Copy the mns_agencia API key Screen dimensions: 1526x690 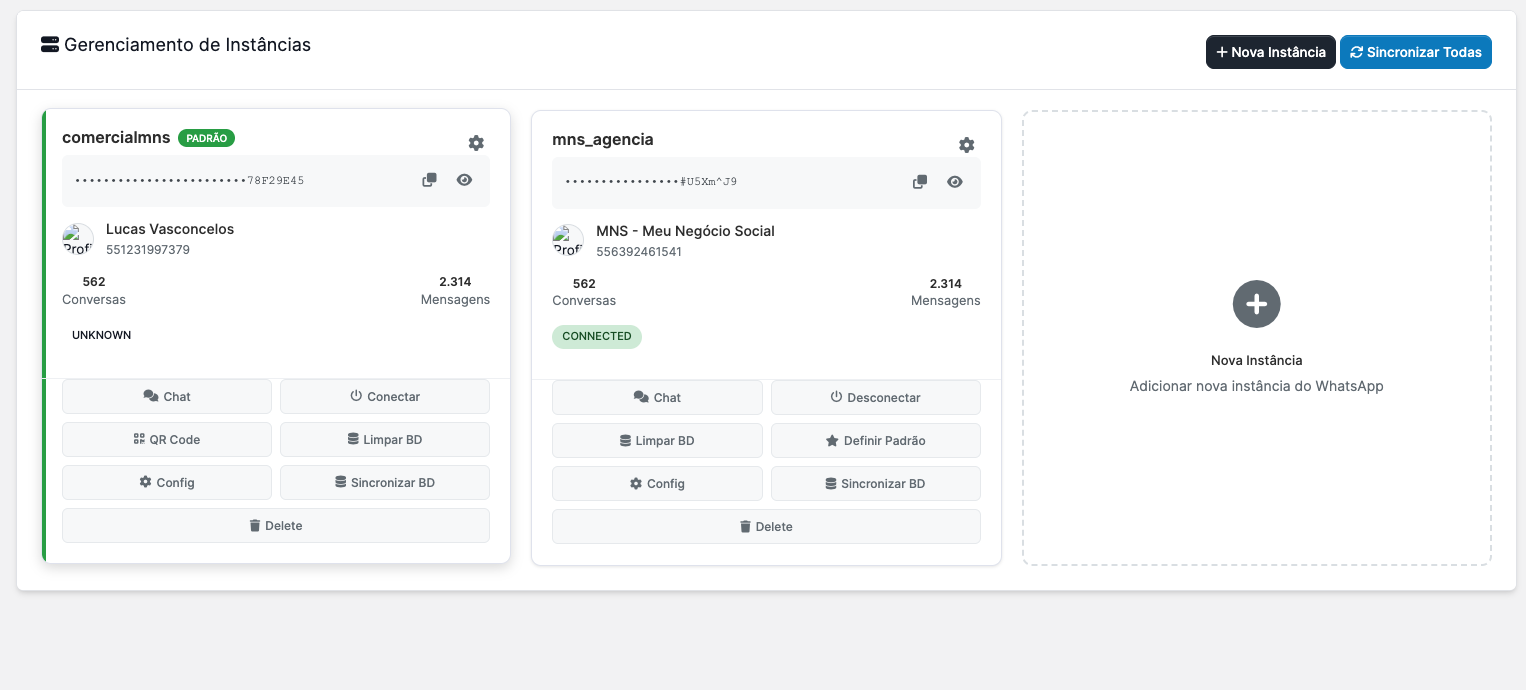919,181
